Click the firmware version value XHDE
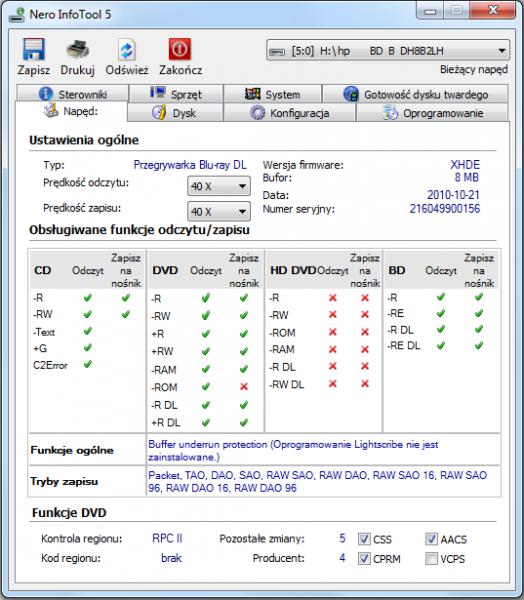The height and width of the screenshot is (600, 524). [x=465, y=165]
